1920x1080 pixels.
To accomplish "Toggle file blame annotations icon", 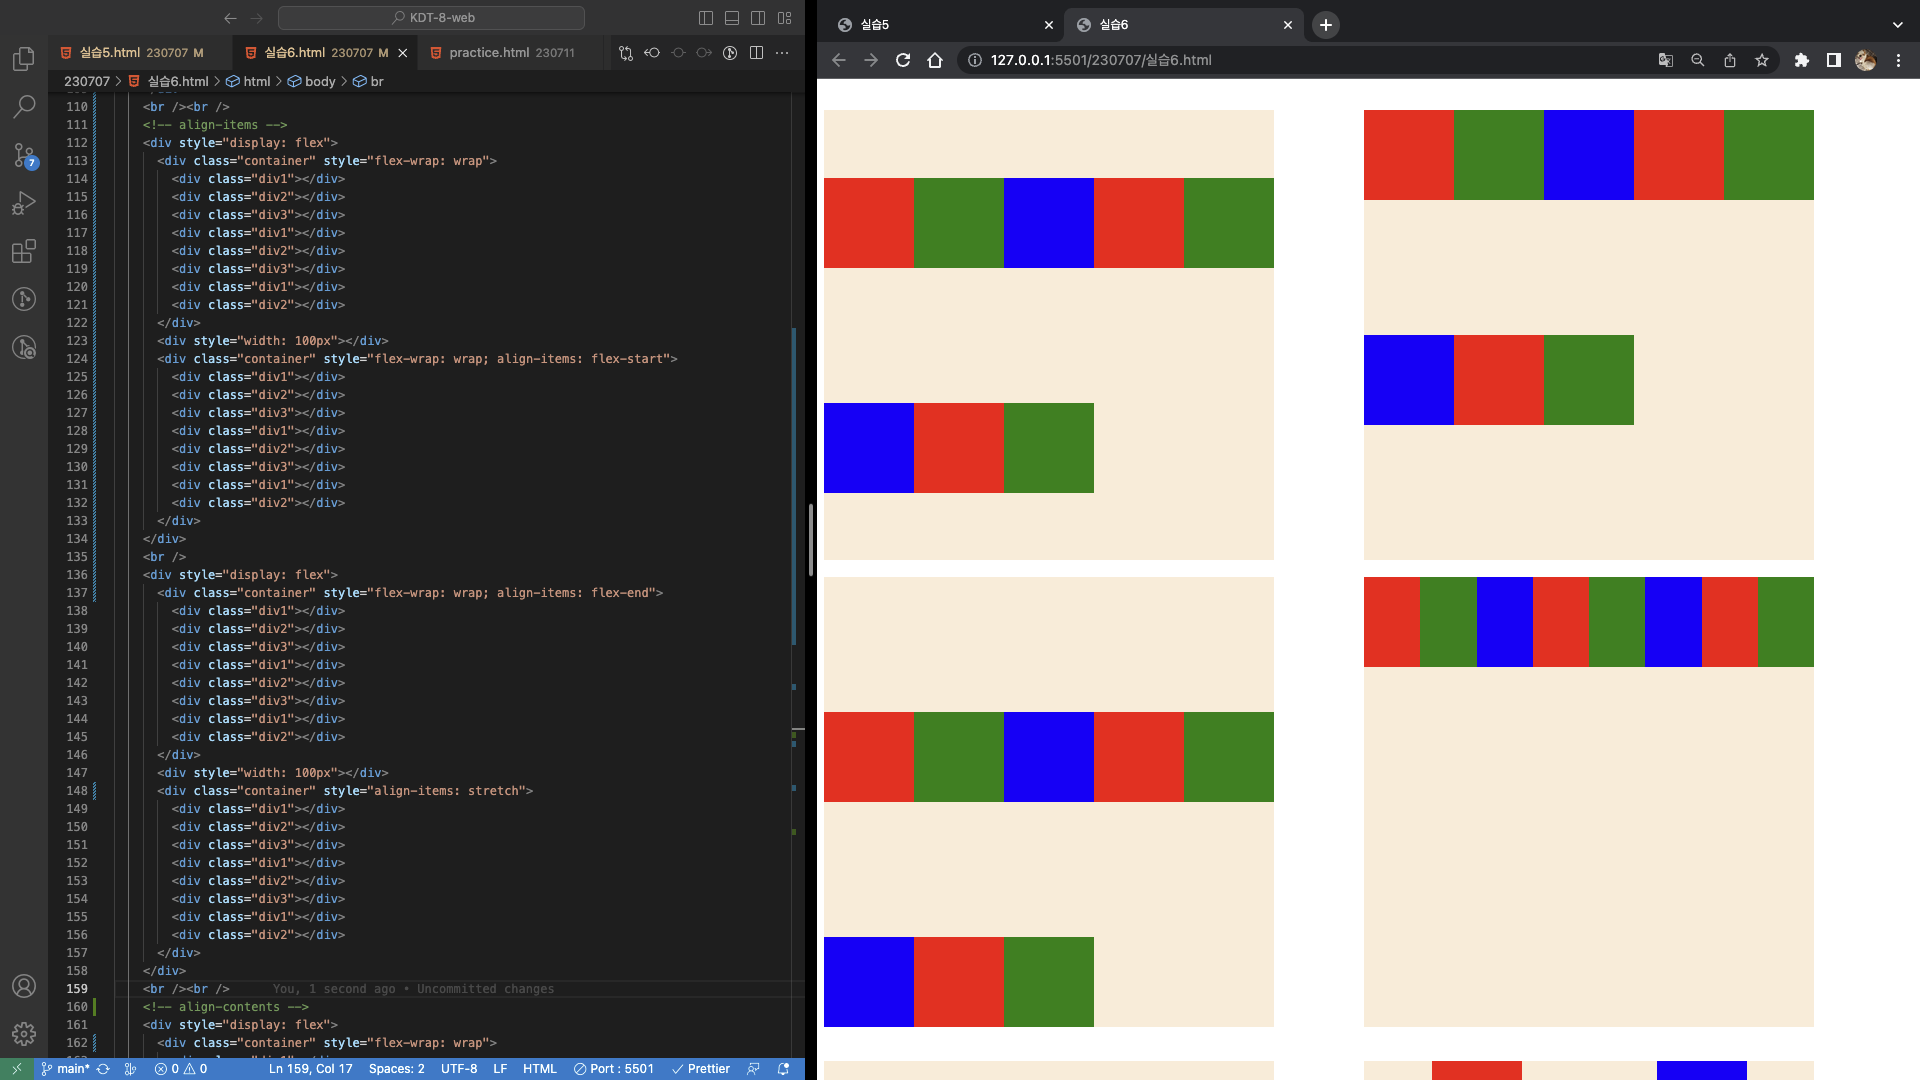I will click(x=730, y=53).
